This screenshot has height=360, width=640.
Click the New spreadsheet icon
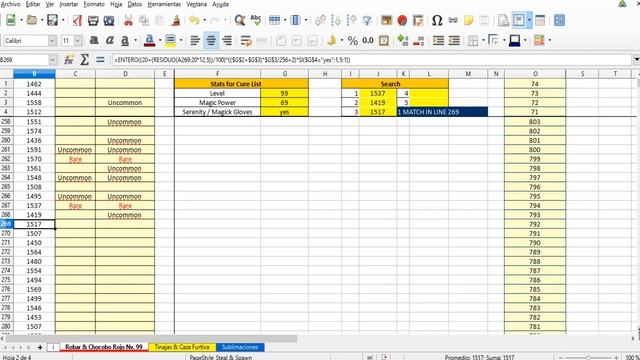[x=11, y=20]
